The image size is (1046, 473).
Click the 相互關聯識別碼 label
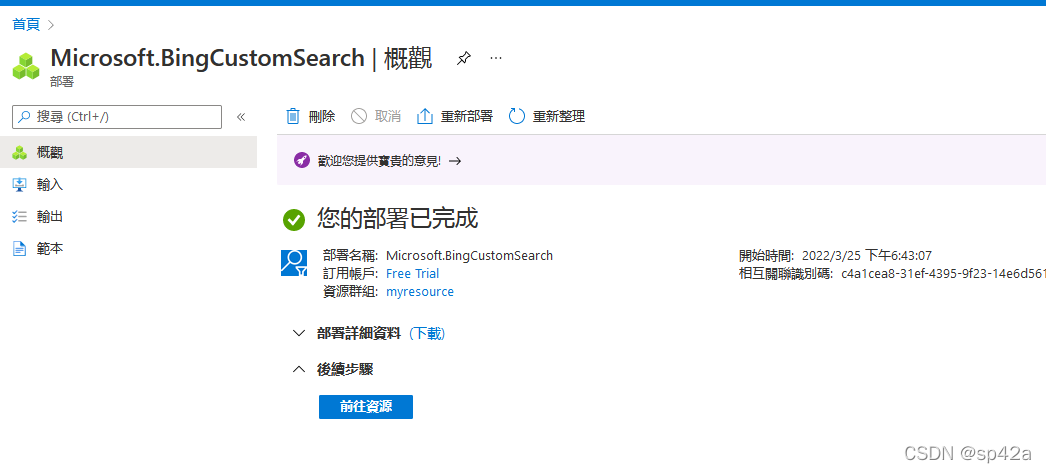[x=786, y=274]
